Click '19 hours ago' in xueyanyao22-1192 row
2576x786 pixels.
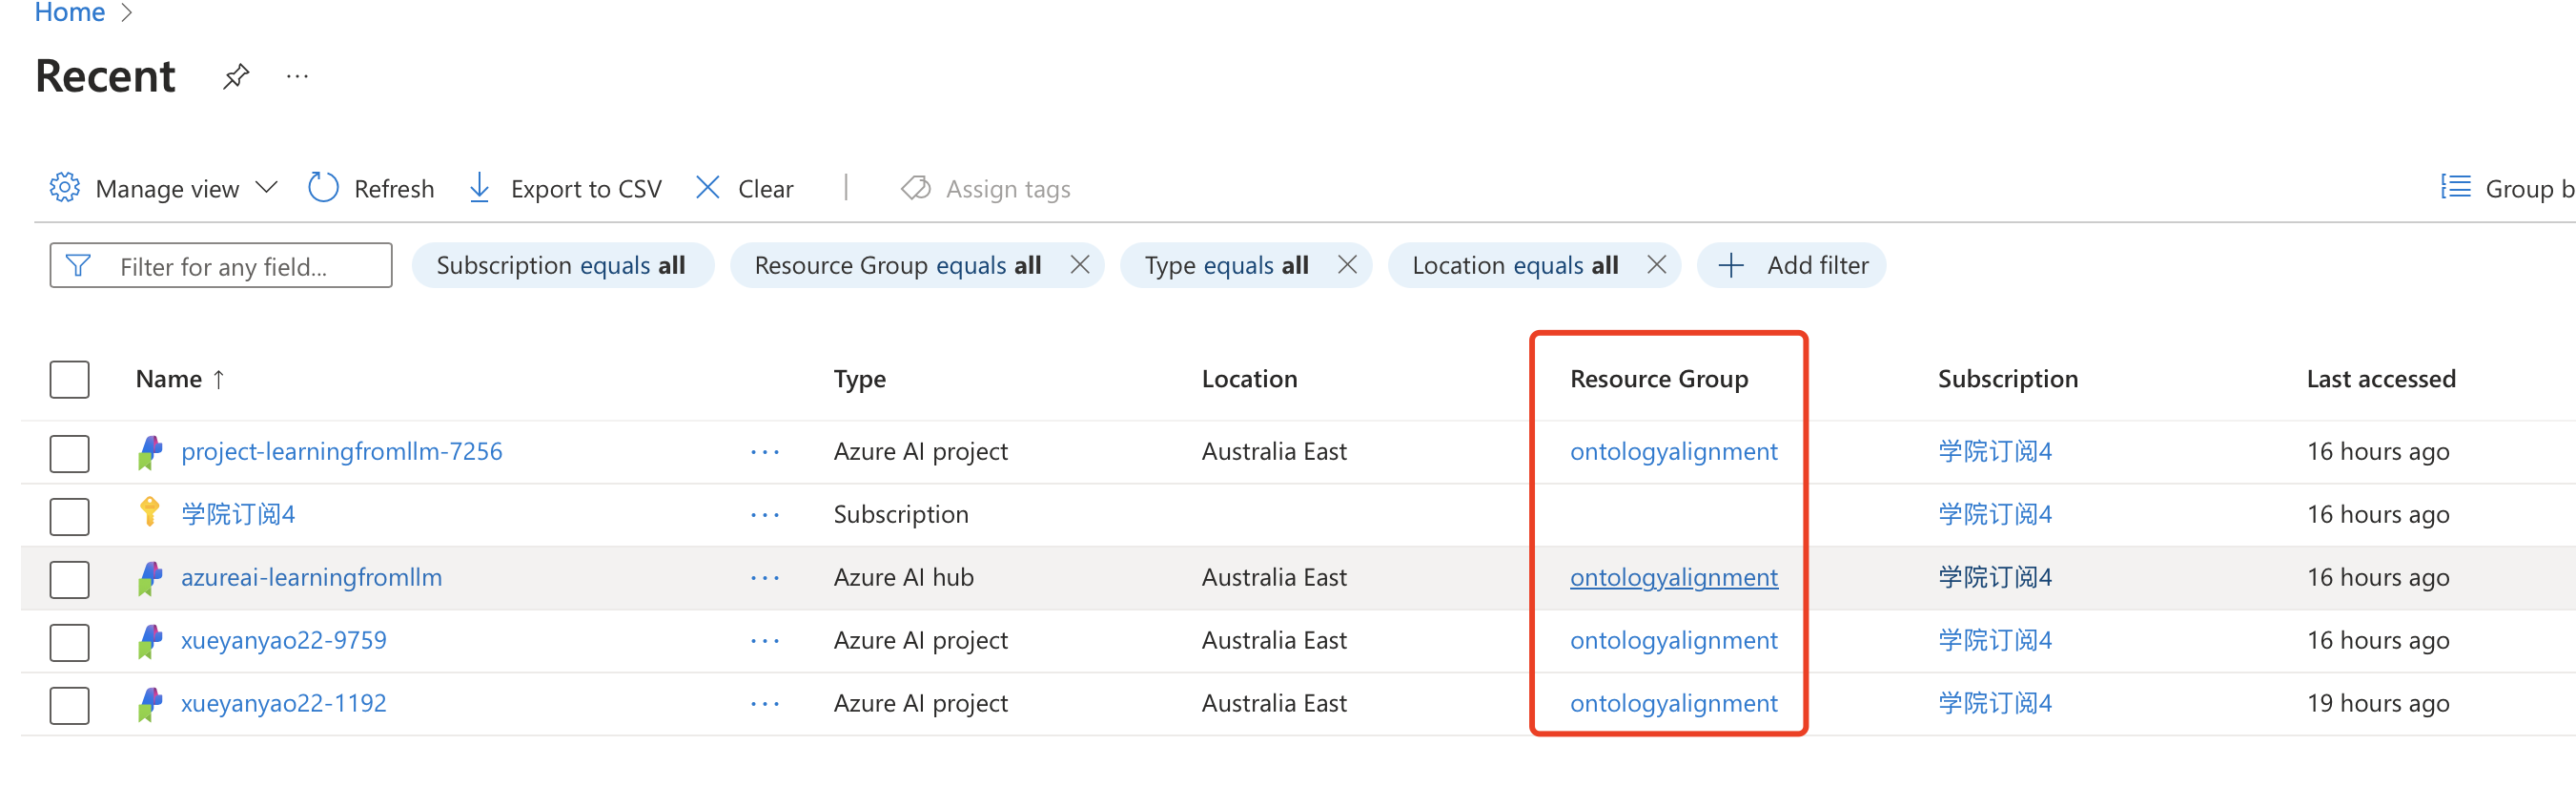[2378, 704]
